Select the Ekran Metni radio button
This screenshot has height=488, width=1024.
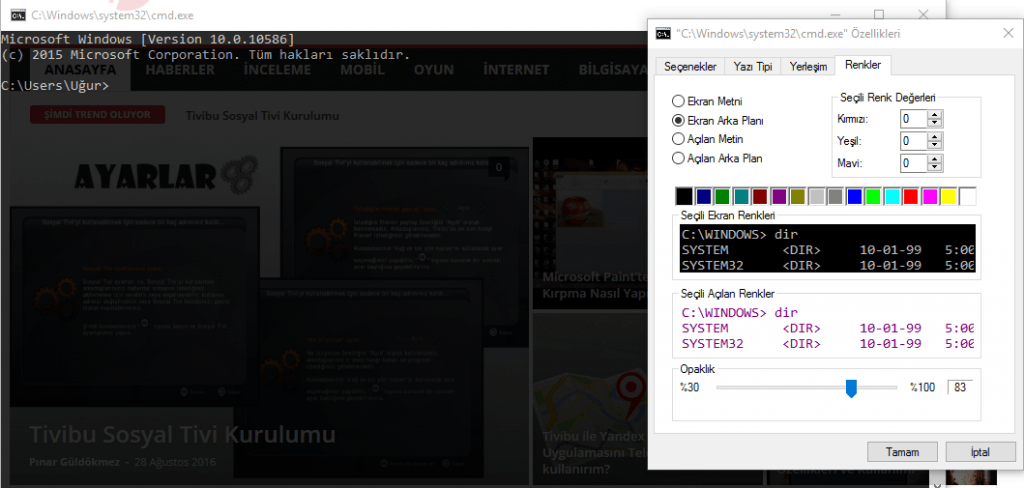click(680, 101)
